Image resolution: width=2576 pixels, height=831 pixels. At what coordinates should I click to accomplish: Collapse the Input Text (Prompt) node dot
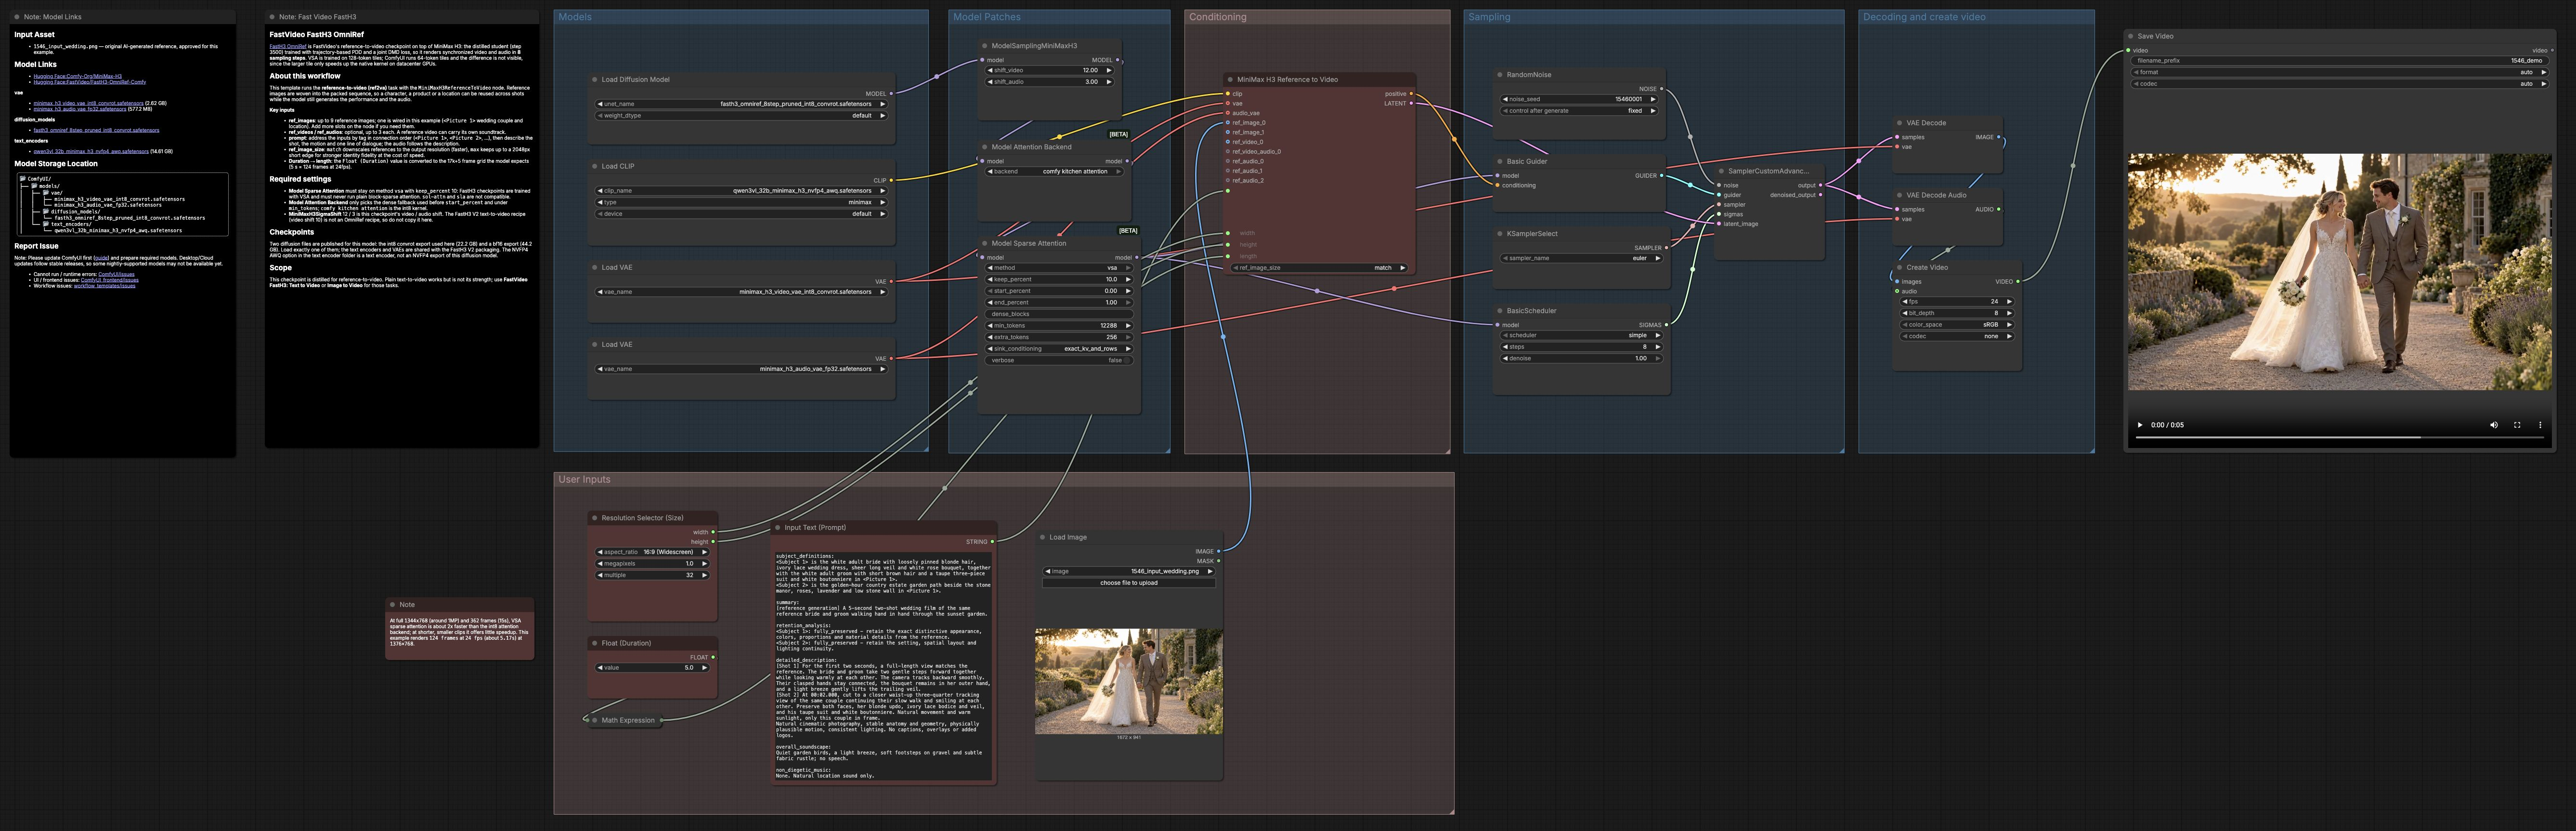(x=777, y=527)
